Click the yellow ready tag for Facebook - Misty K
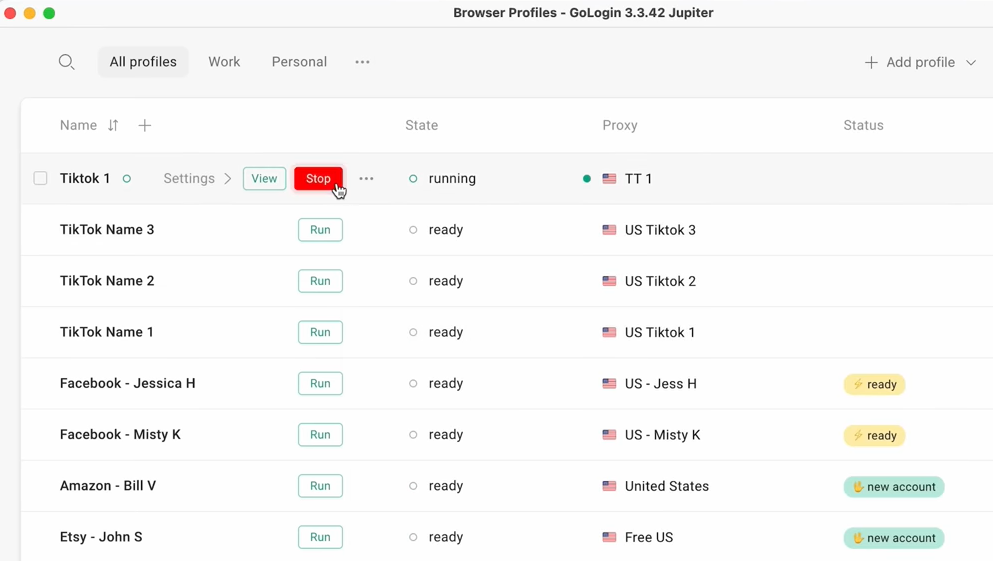The height and width of the screenshot is (561, 993). pos(875,436)
